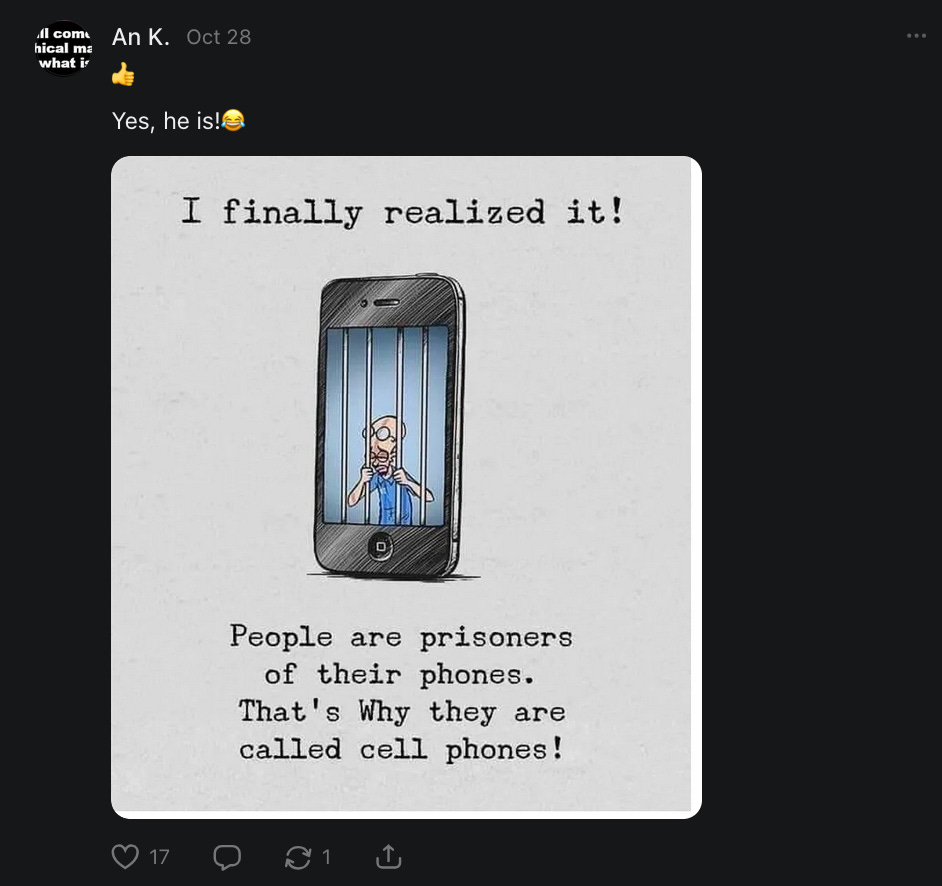Share the post with the upload arrow icon
Screen dimensions: 942x886
(x=389, y=857)
